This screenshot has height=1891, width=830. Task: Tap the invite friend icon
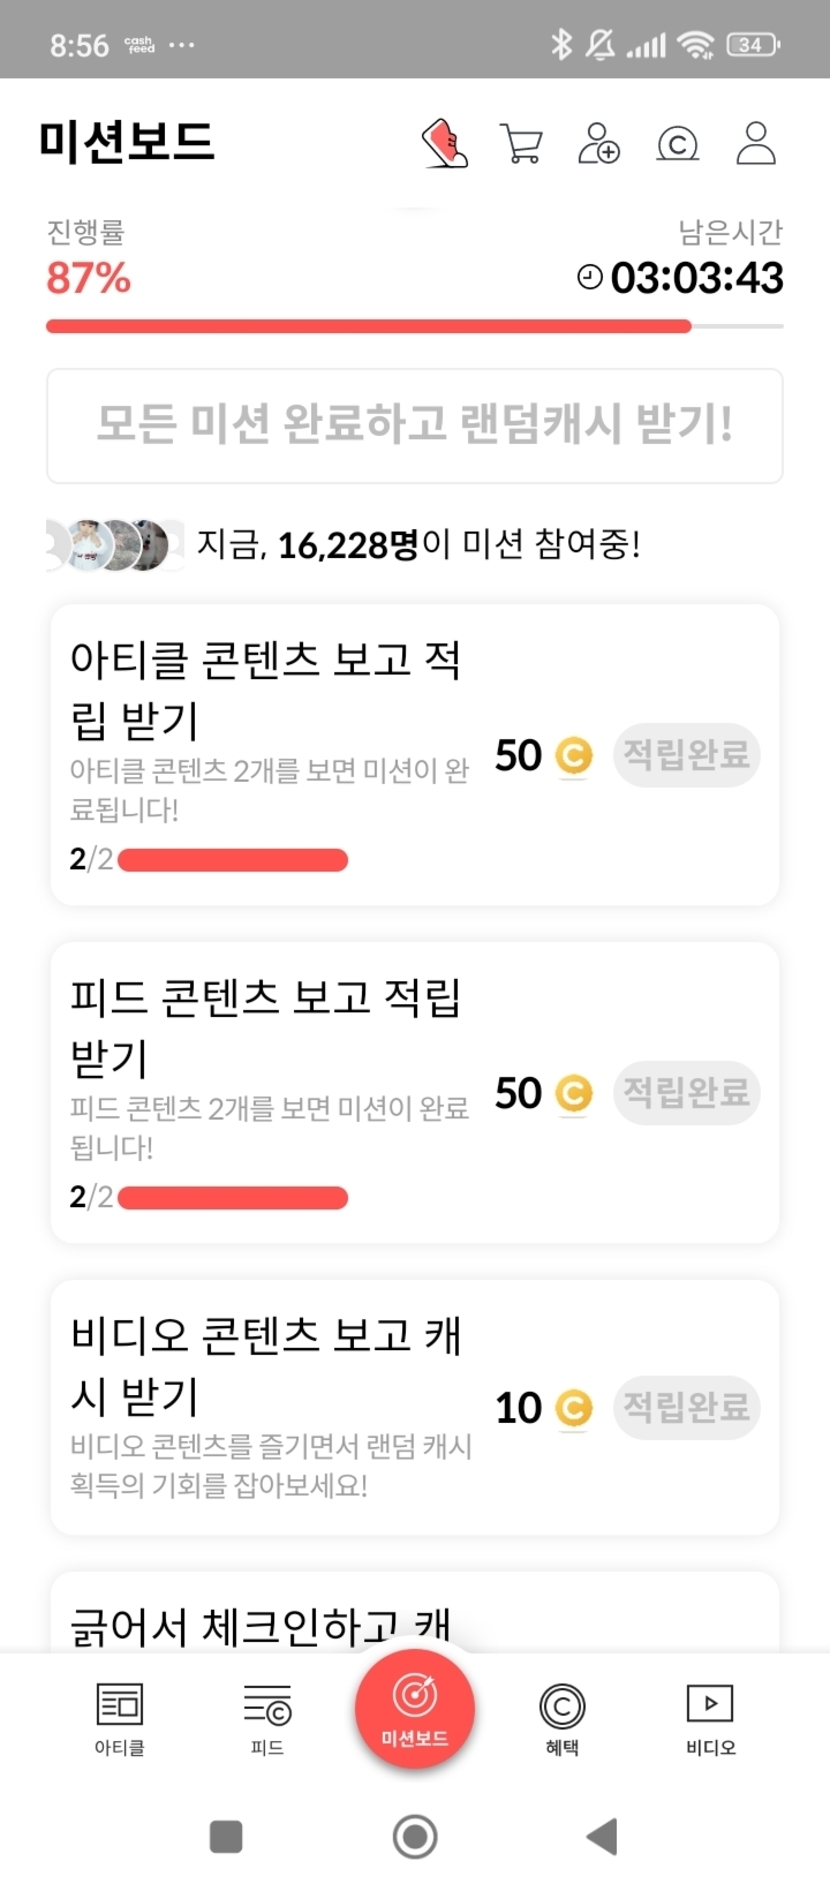599,143
